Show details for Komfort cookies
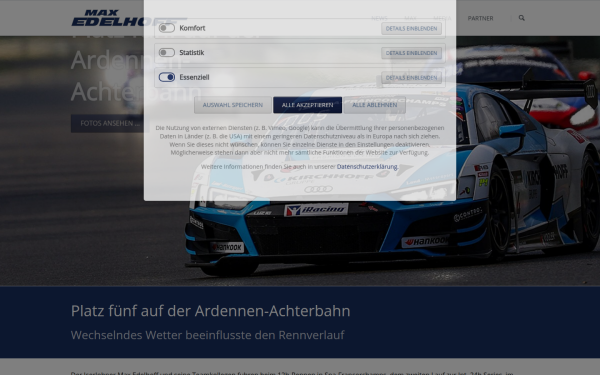This screenshot has height=375, width=600. click(x=411, y=28)
